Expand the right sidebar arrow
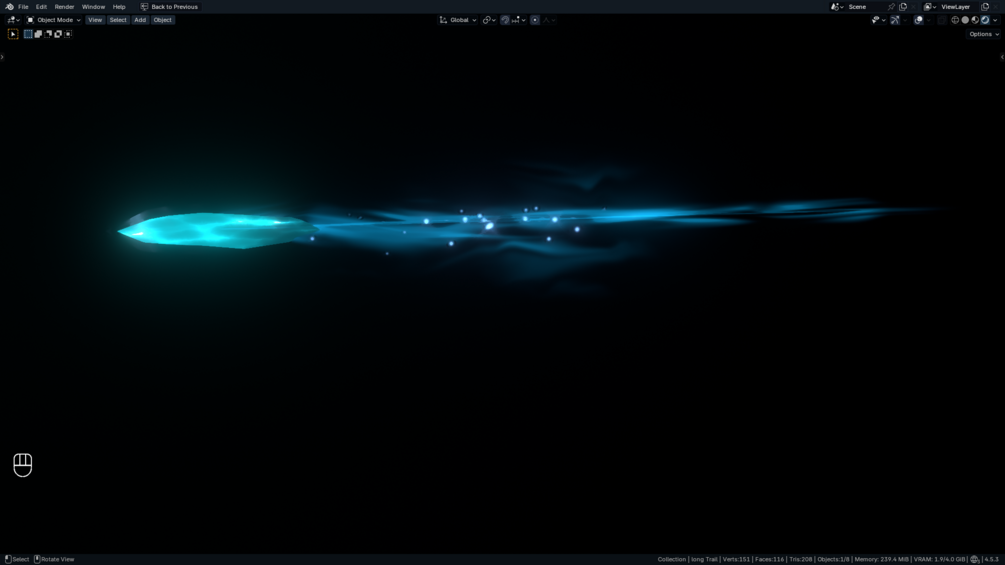The image size is (1005, 565). click(1002, 57)
